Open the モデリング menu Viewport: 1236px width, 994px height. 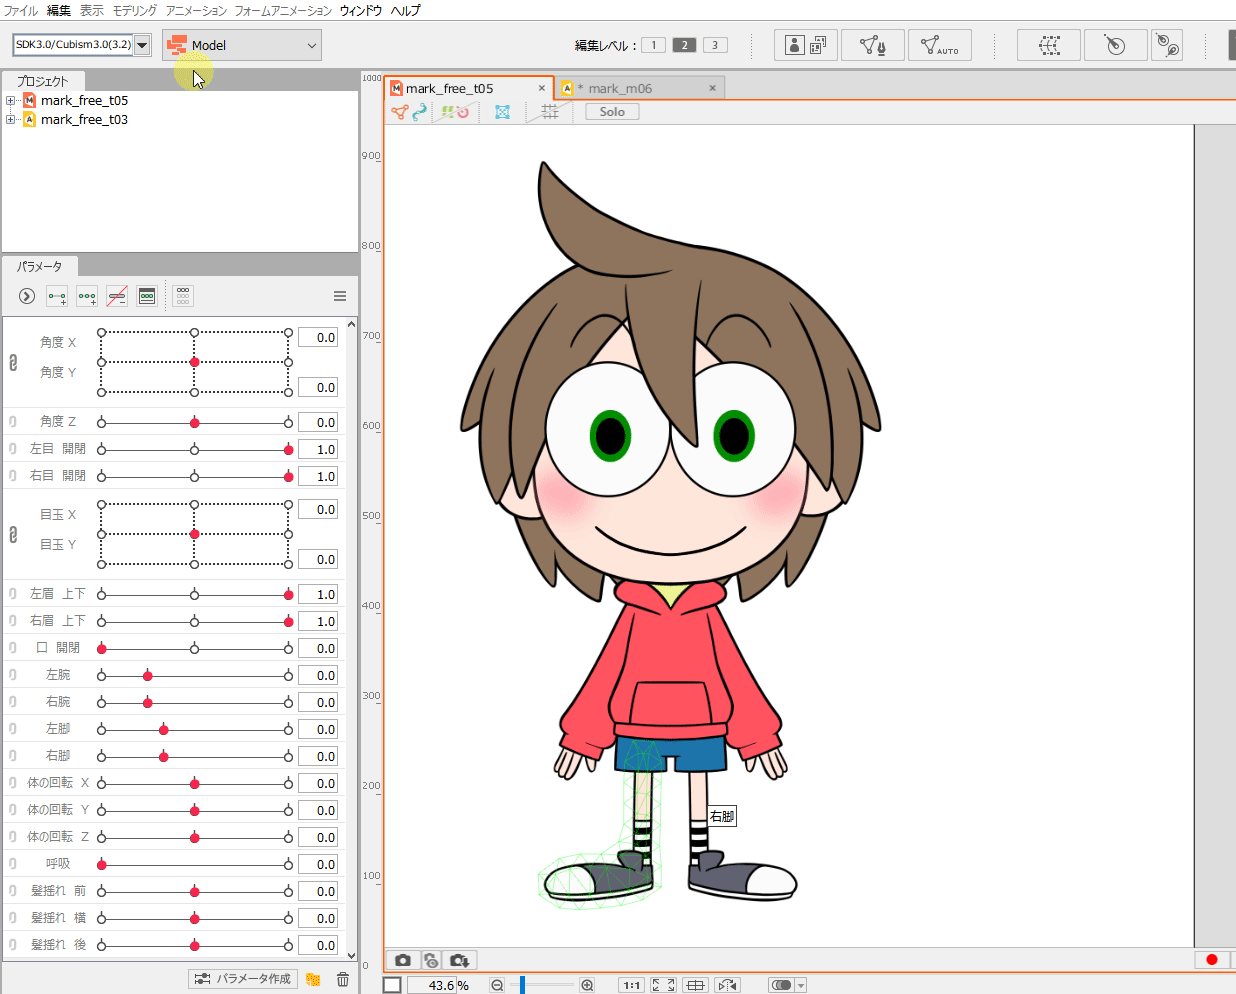point(135,10)
